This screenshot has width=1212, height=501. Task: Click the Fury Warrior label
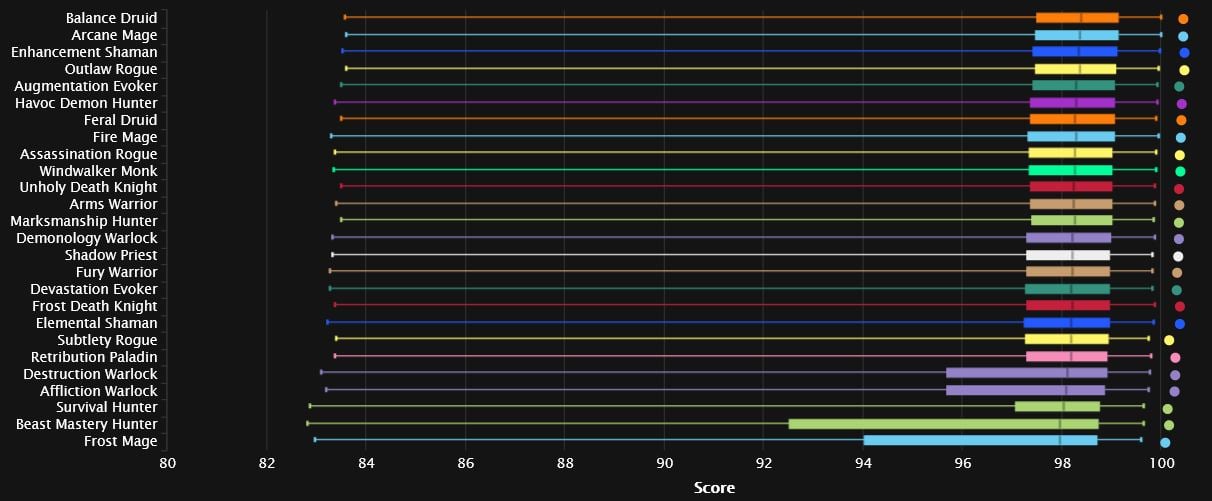116,272
